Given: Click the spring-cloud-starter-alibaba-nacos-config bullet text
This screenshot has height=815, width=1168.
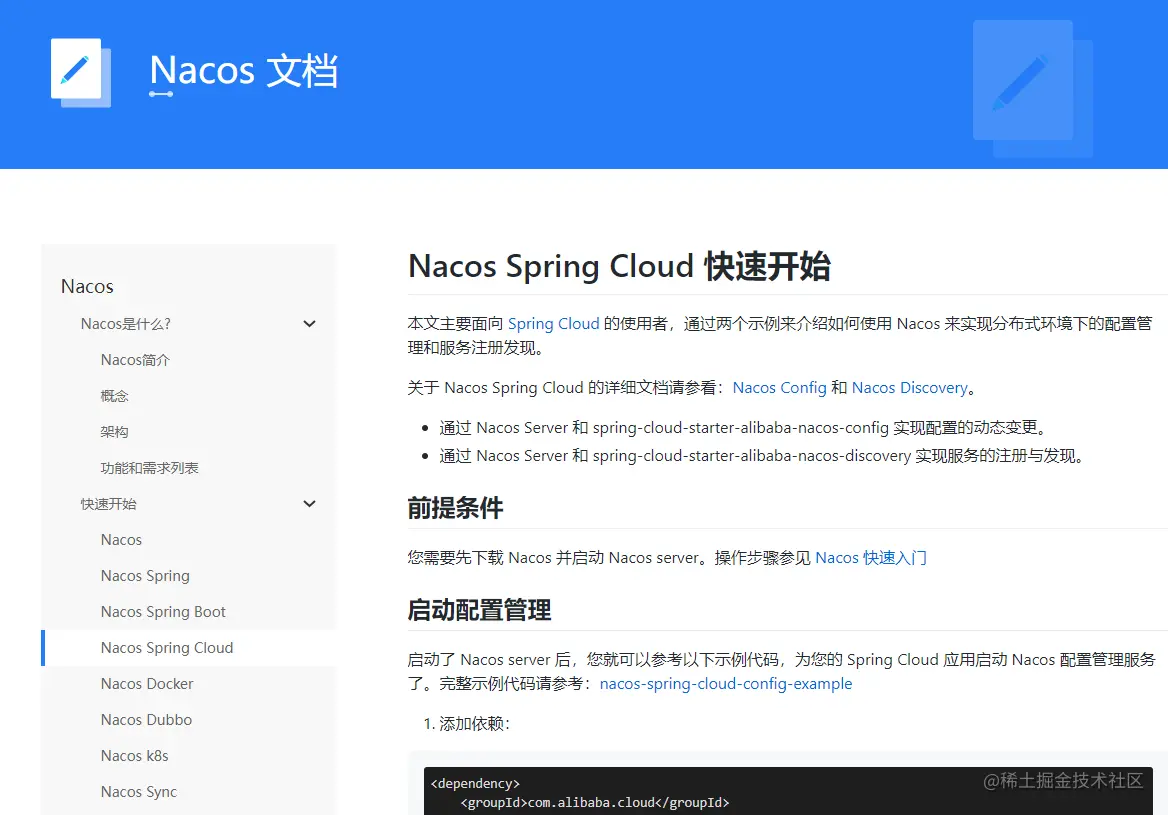Looking at the screenshot, I should coord(743,428).
